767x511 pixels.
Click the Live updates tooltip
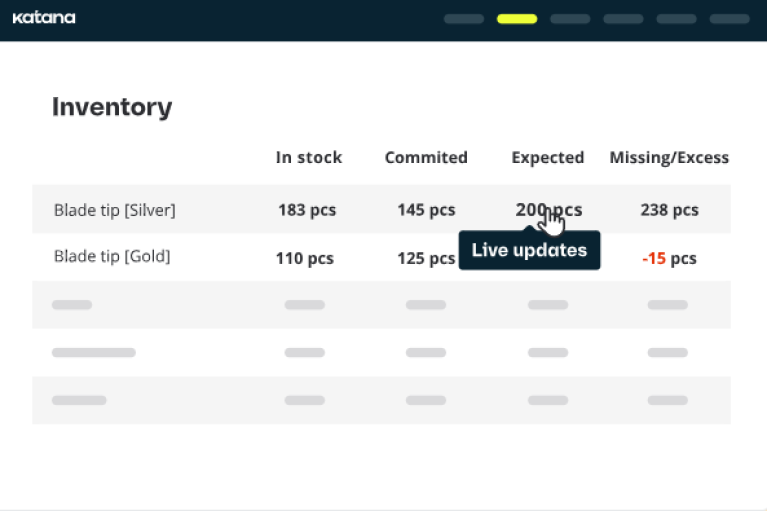529,250
